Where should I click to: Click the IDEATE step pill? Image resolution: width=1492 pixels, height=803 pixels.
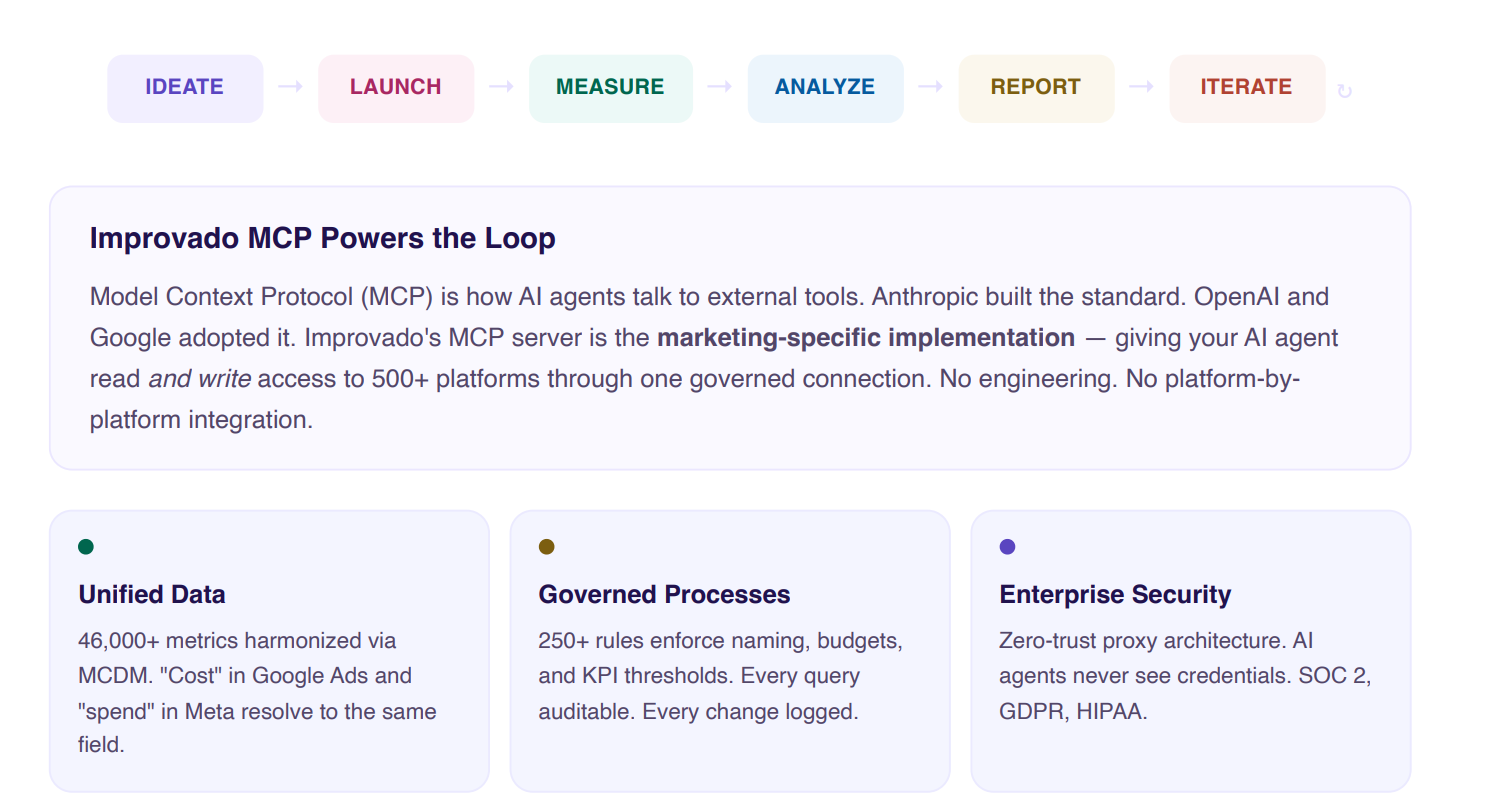coord(185,88)
